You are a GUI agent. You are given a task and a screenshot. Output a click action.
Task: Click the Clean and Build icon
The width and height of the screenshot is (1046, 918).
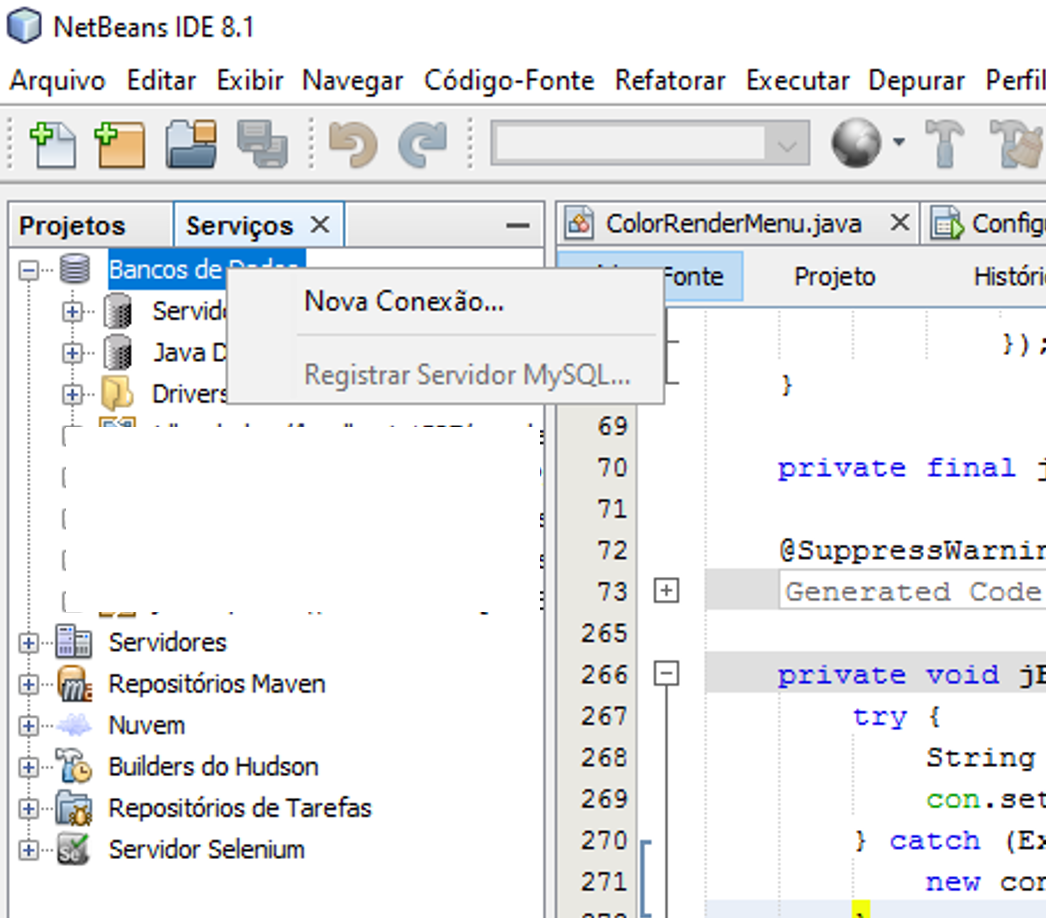[x=1017, y=143]
